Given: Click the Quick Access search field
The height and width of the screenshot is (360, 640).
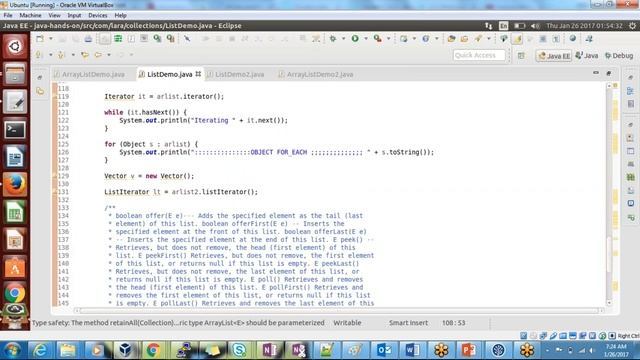Looking at the screenshot, I should coord(479,55).
